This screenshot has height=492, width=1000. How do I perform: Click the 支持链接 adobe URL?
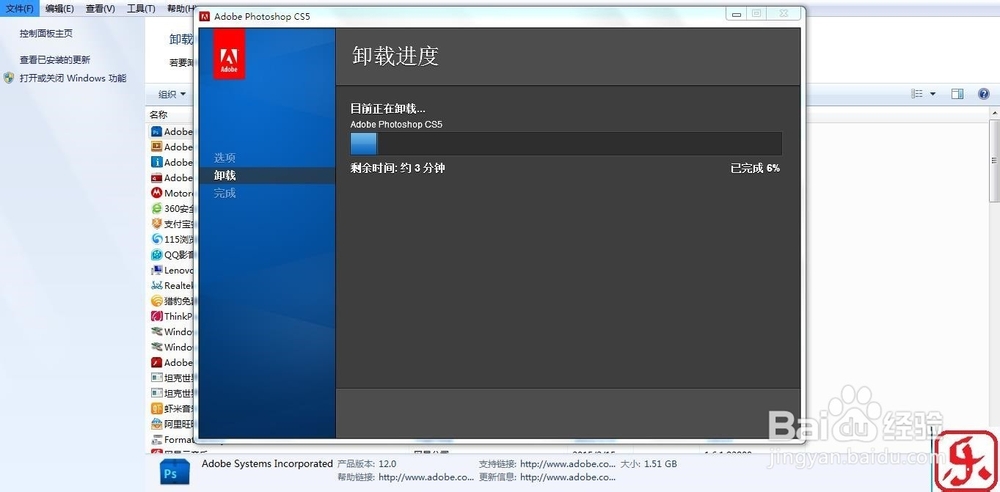coord(568,464)
